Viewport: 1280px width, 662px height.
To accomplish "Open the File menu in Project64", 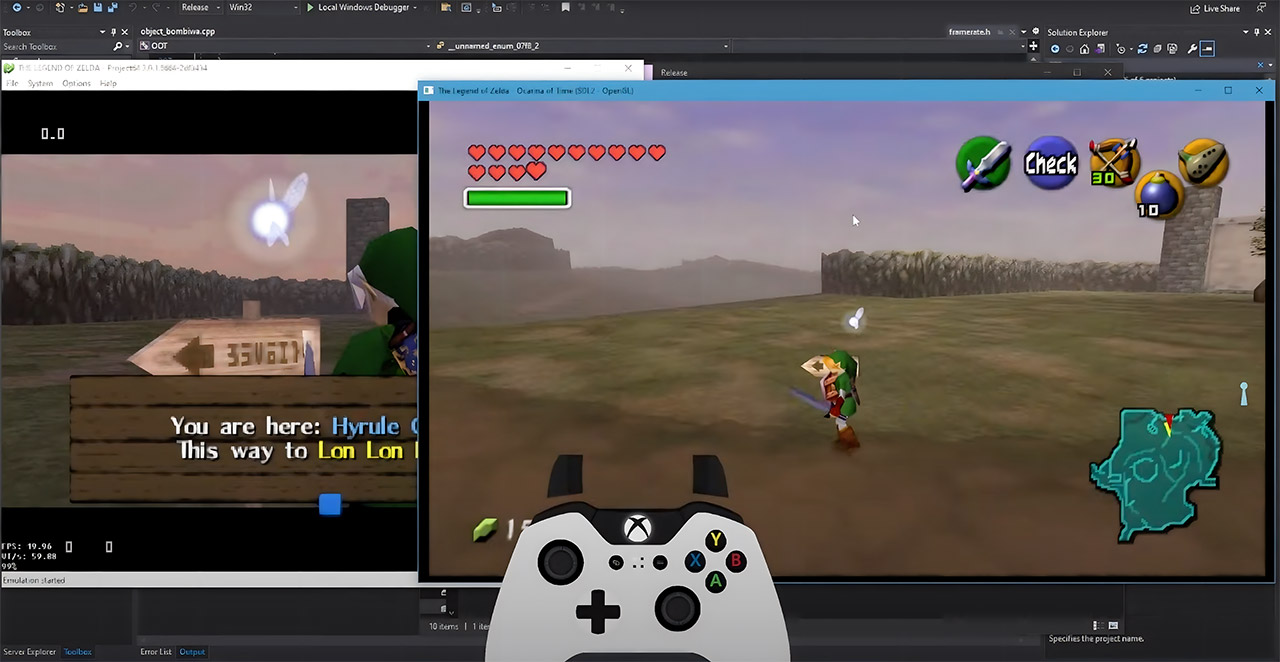I will pyautogui.click(x=12, y=83).
